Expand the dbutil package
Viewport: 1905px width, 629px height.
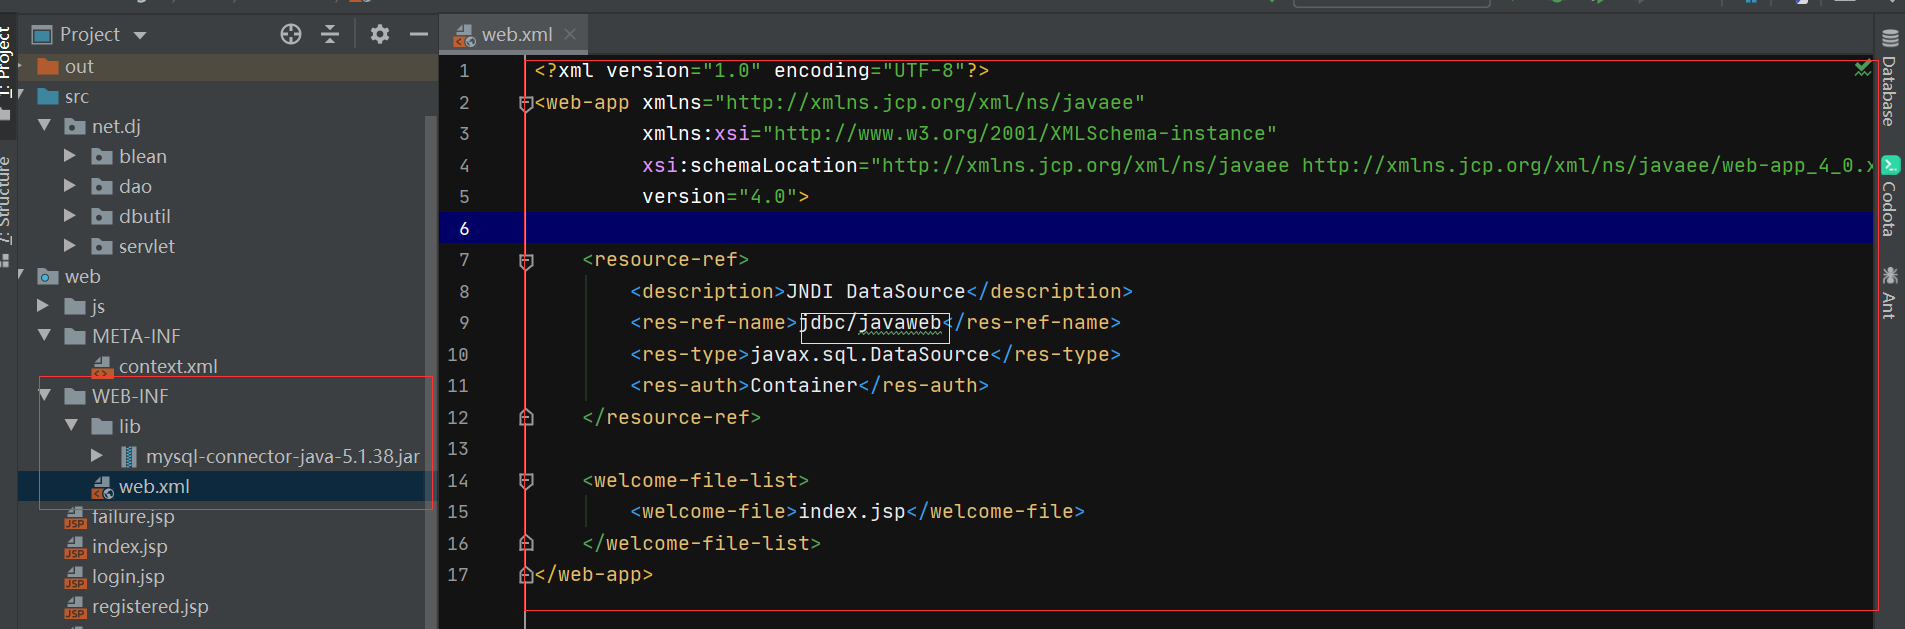click(x=70, y=216)
